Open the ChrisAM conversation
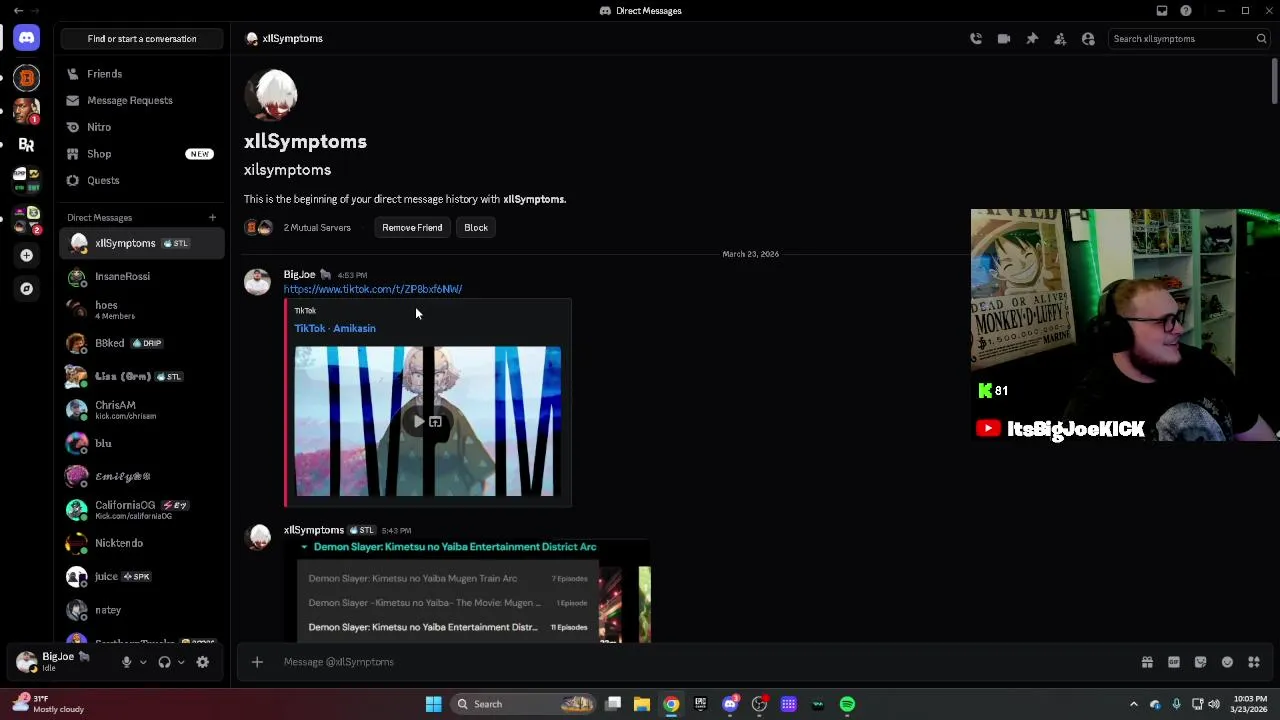 [x=142, y=410]
